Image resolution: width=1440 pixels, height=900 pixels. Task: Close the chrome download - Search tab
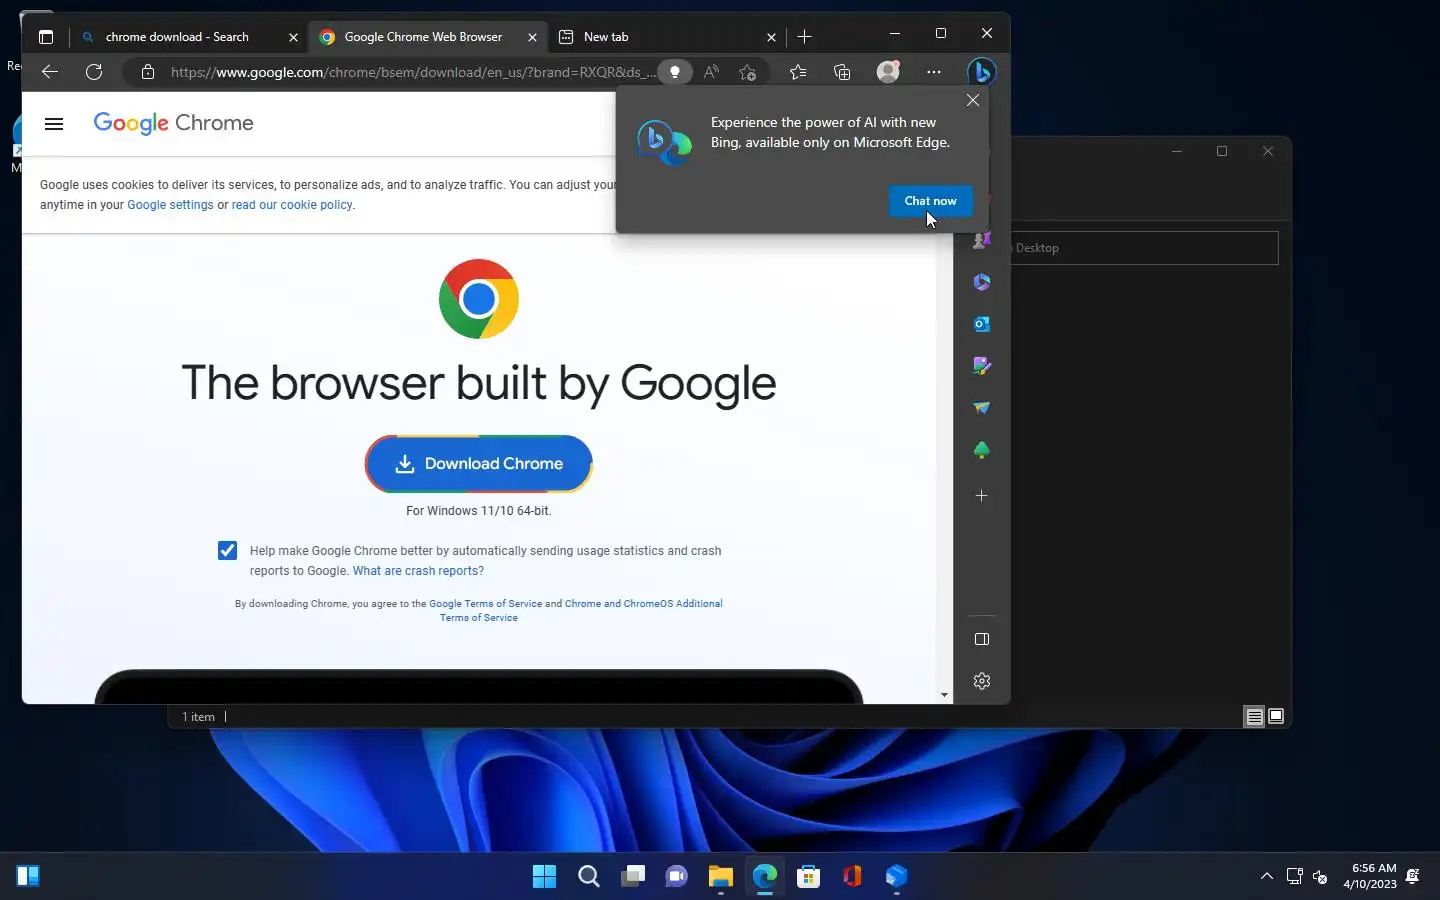[x=293, y=37]
